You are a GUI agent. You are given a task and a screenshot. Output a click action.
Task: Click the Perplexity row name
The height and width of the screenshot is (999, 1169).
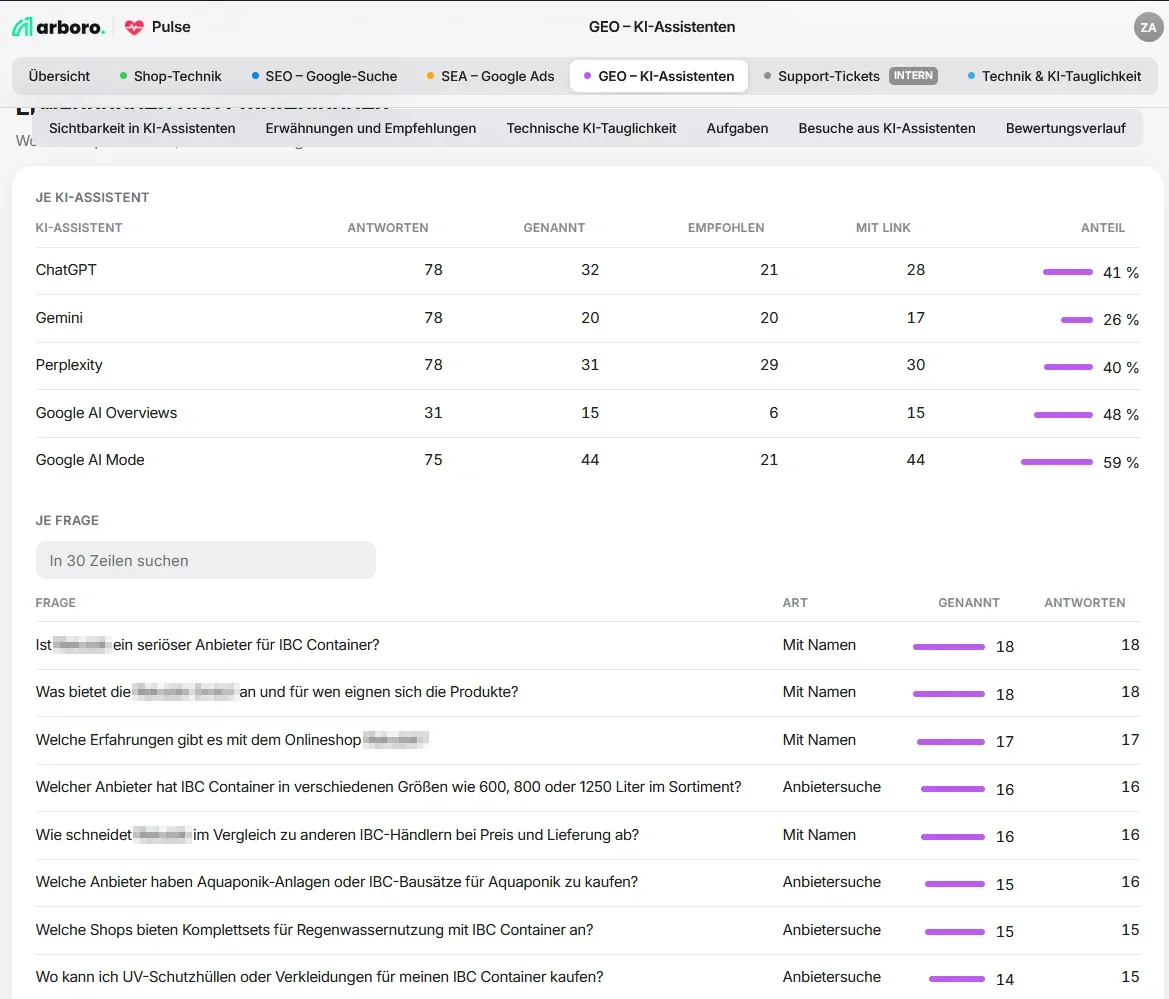coord(69,365)
